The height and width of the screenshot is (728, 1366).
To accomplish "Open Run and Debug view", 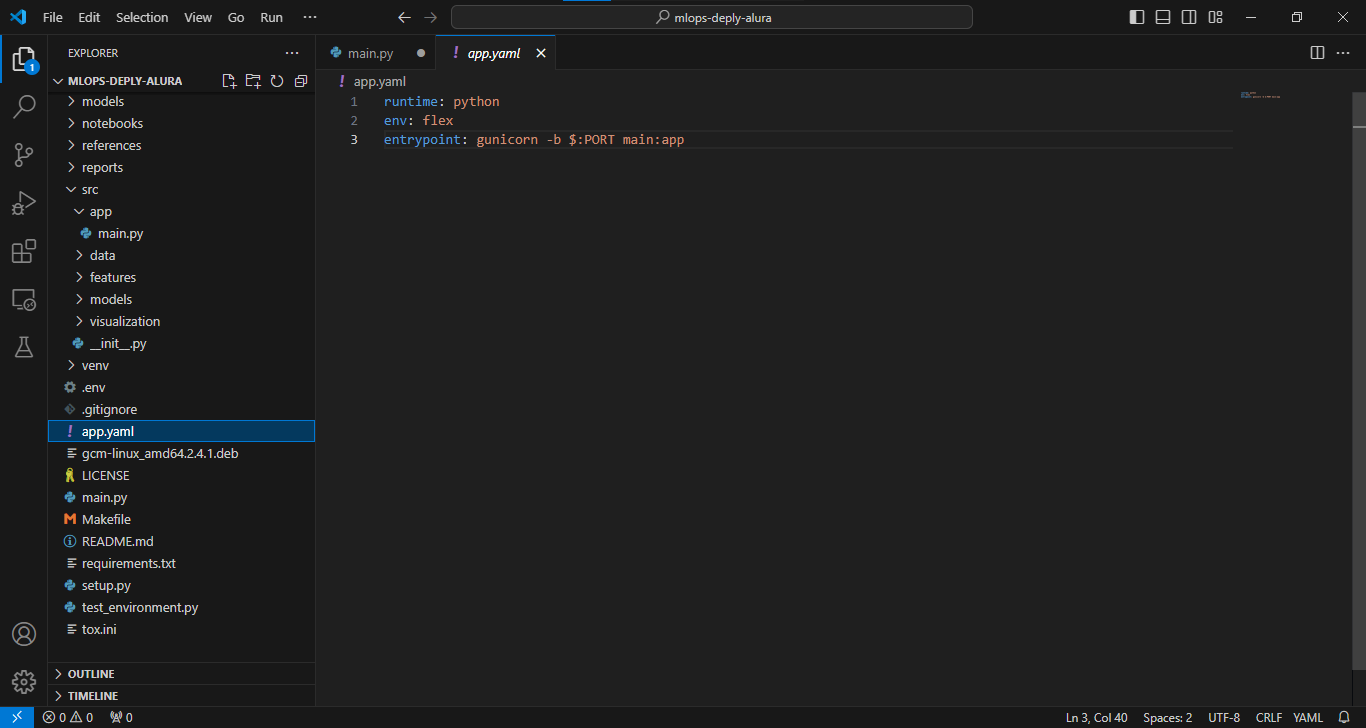I will (x=23, y=203).
